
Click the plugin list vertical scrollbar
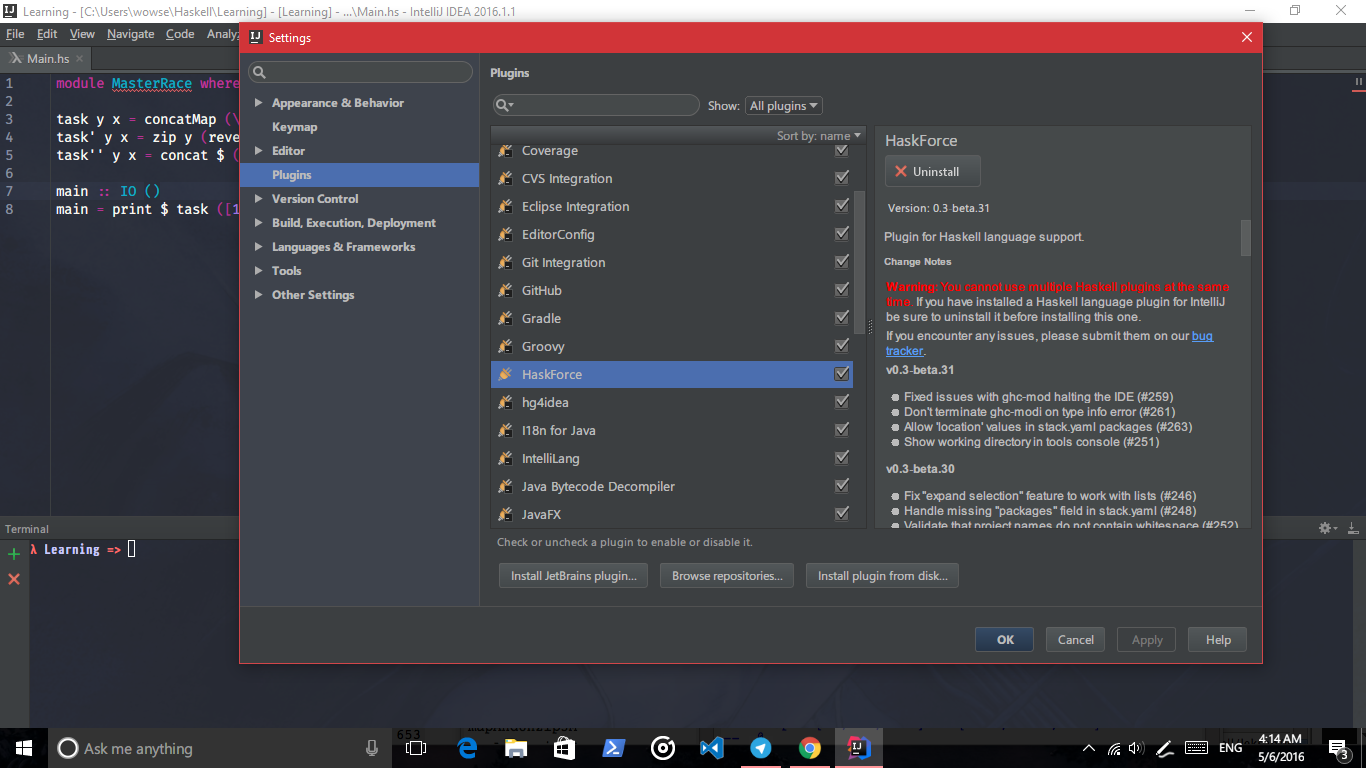click(859, 260)
